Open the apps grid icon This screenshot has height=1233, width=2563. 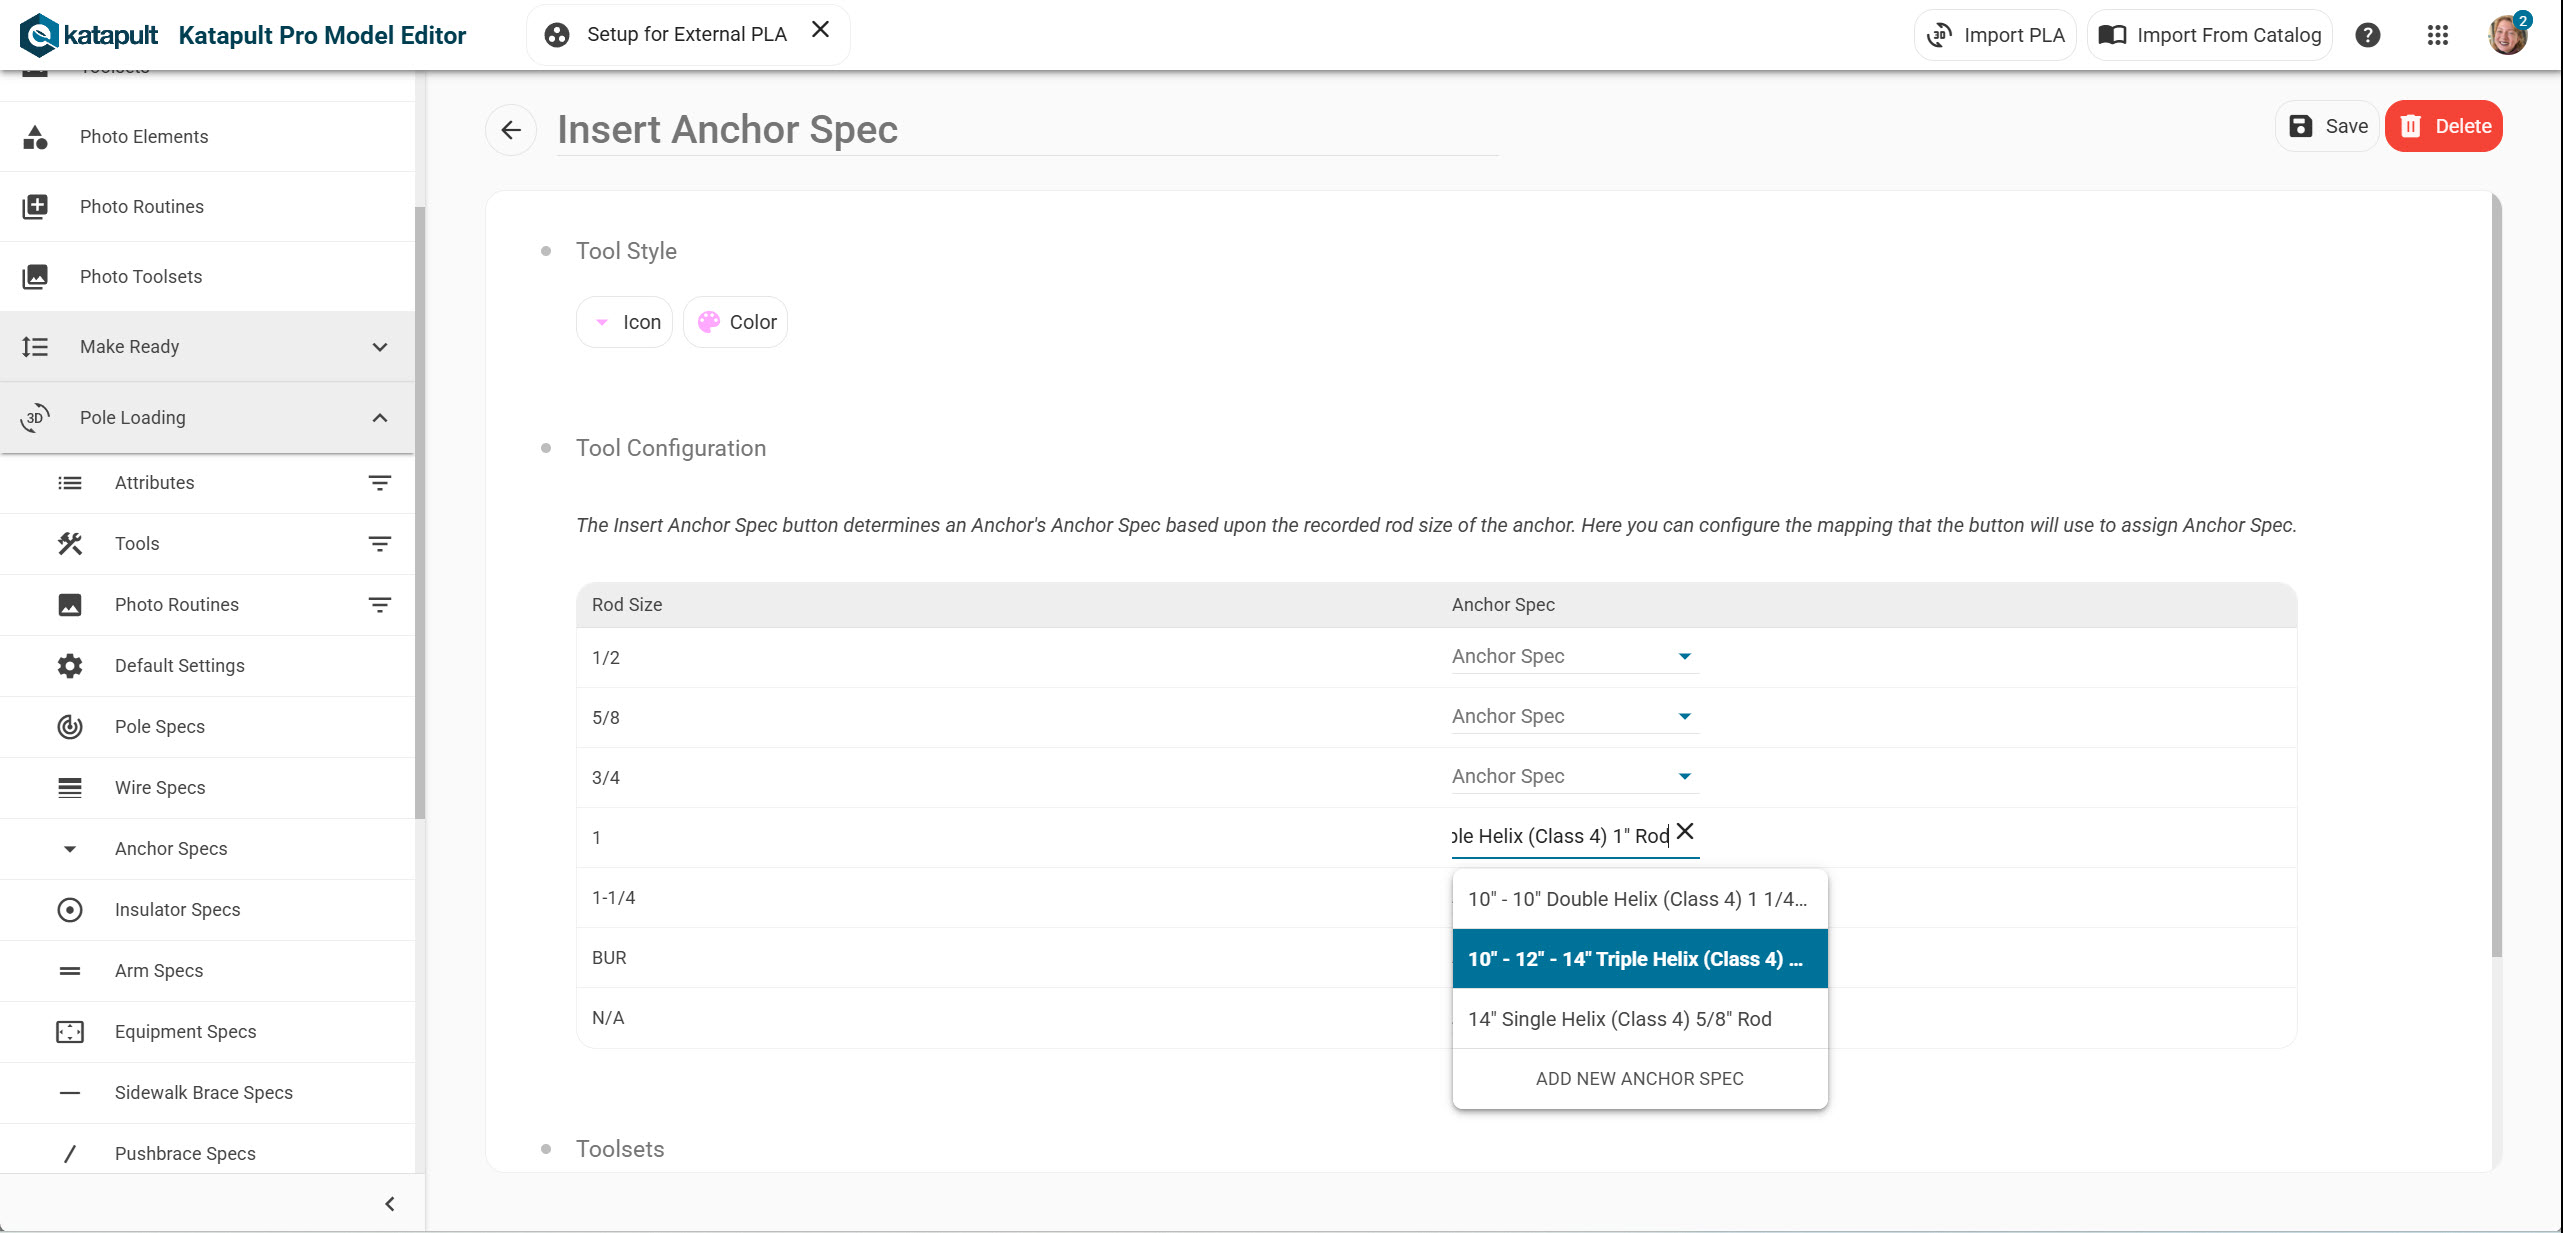2437,35
